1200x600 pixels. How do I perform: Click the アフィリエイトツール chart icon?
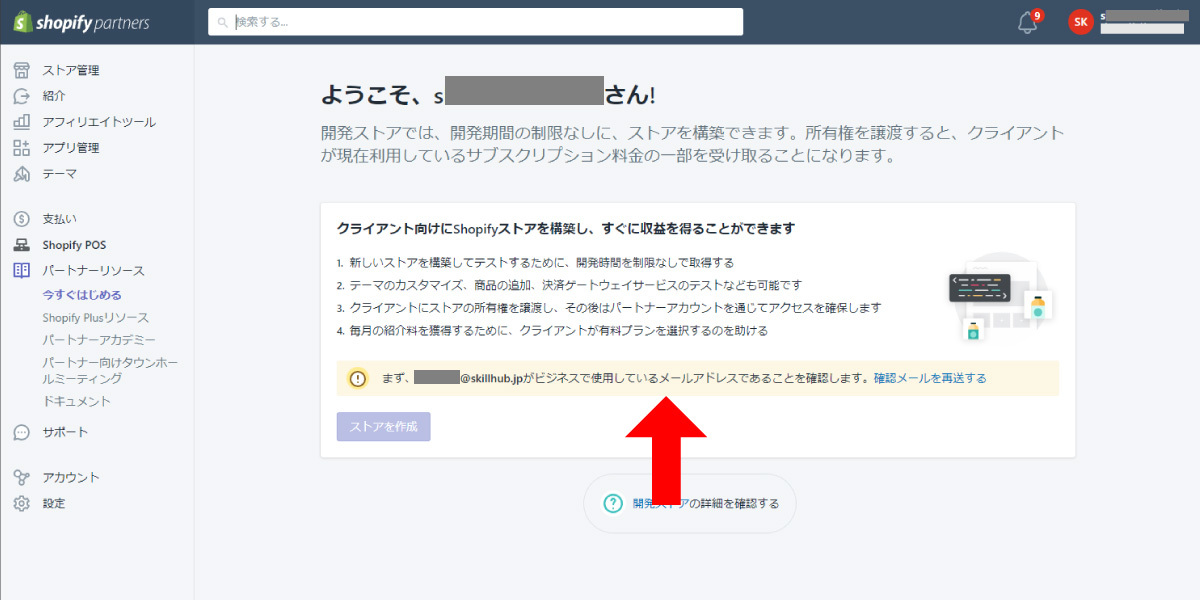click(x=22, y=122)
